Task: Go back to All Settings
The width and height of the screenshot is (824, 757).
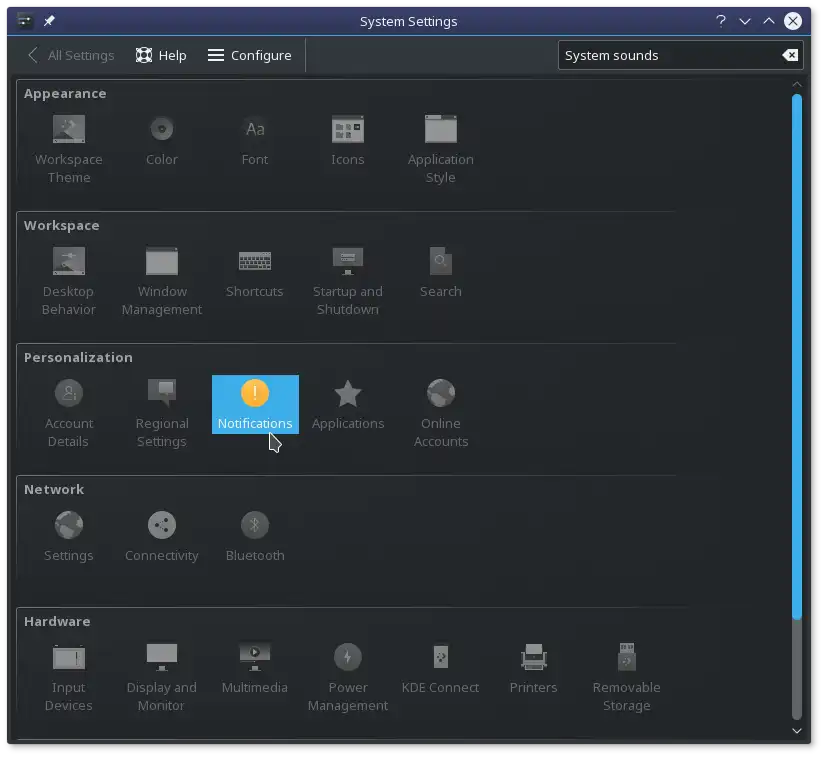Action: [70, 55]
